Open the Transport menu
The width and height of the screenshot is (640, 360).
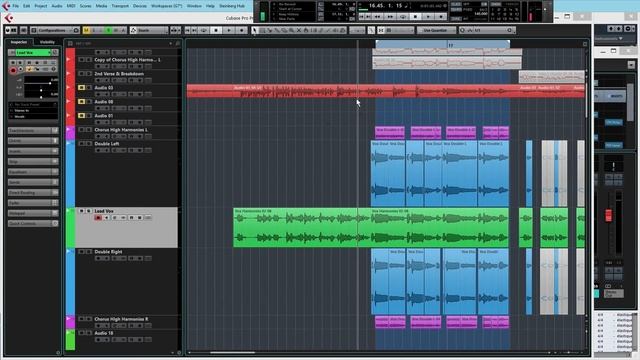point(120,6)
